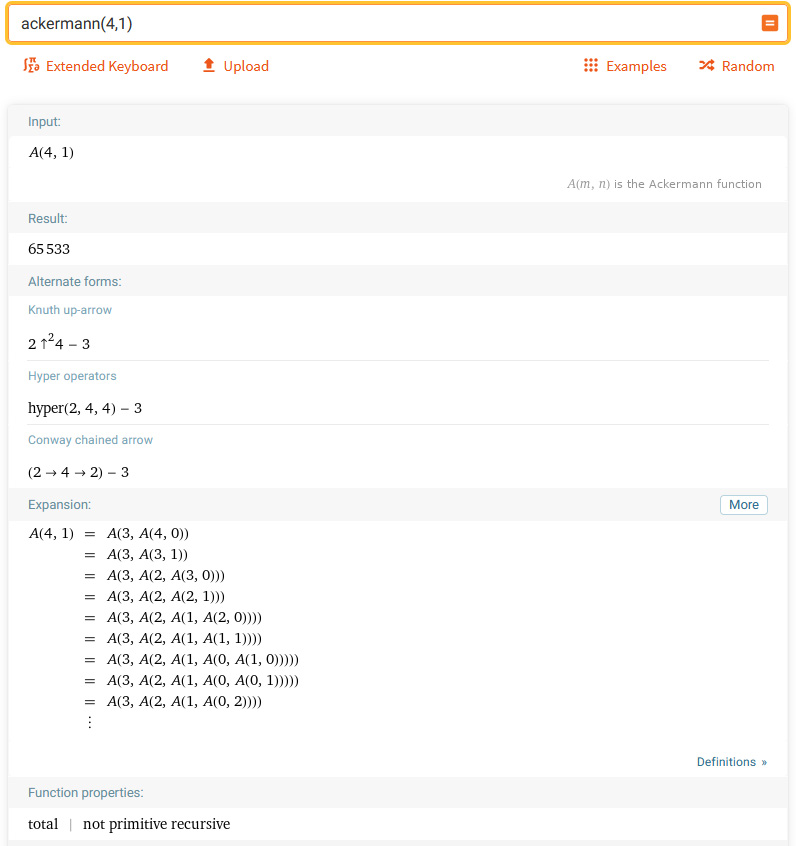Select the result value 65533
The image size is (796, 846).
pyautogui.click(x=49, y=249)
